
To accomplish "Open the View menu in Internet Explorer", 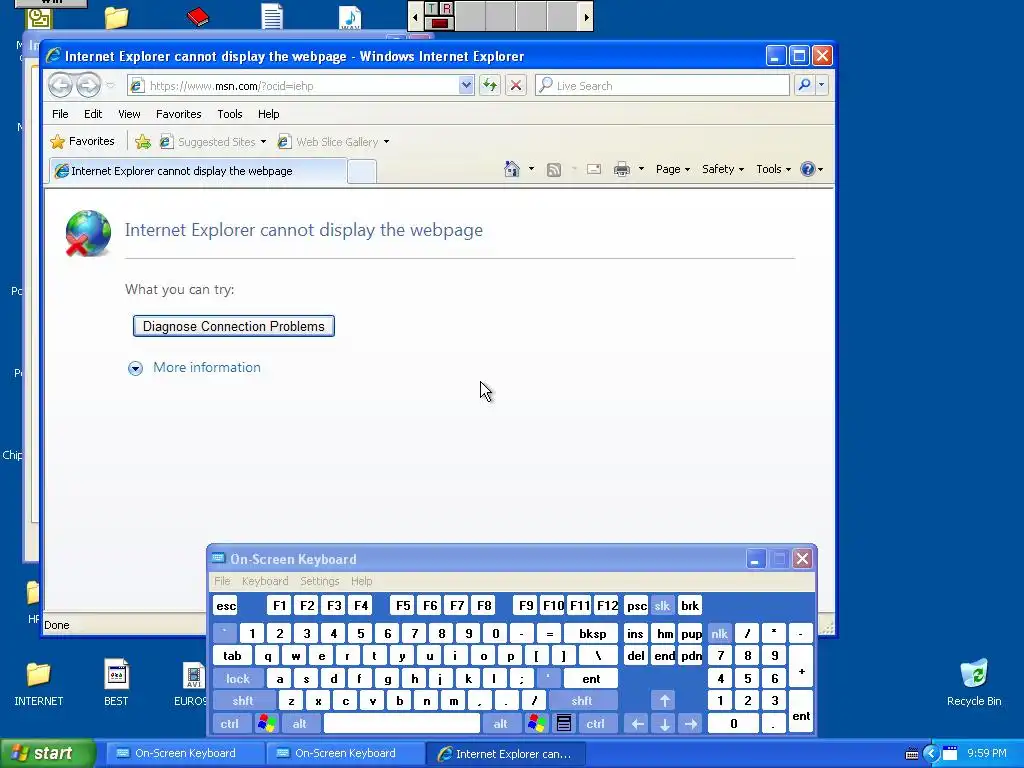I will [x=129, y=114].
